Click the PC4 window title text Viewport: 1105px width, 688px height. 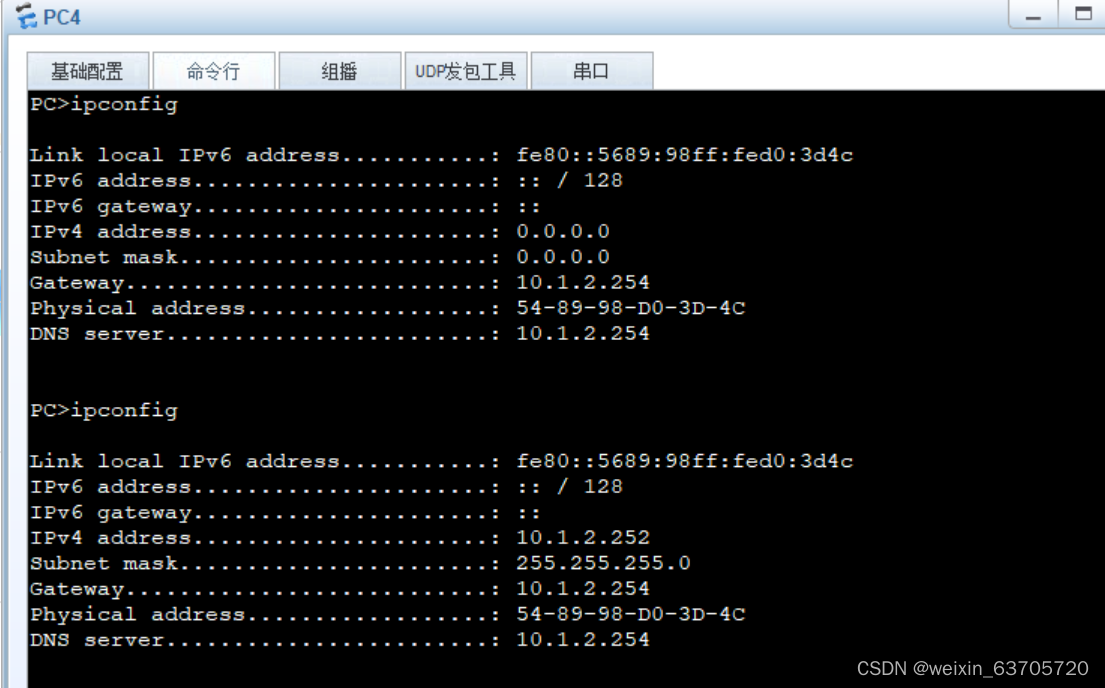tap(62, 16)
